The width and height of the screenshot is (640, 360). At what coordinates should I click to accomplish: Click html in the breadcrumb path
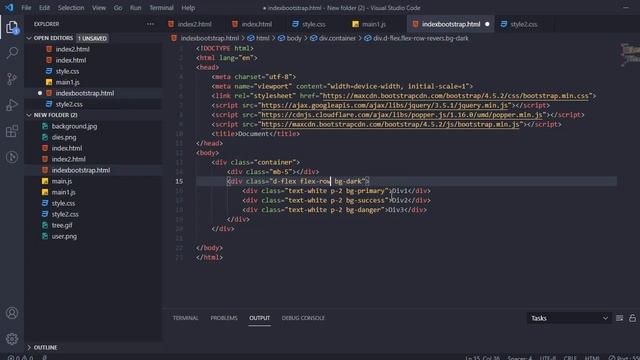(x=262, y=38)
